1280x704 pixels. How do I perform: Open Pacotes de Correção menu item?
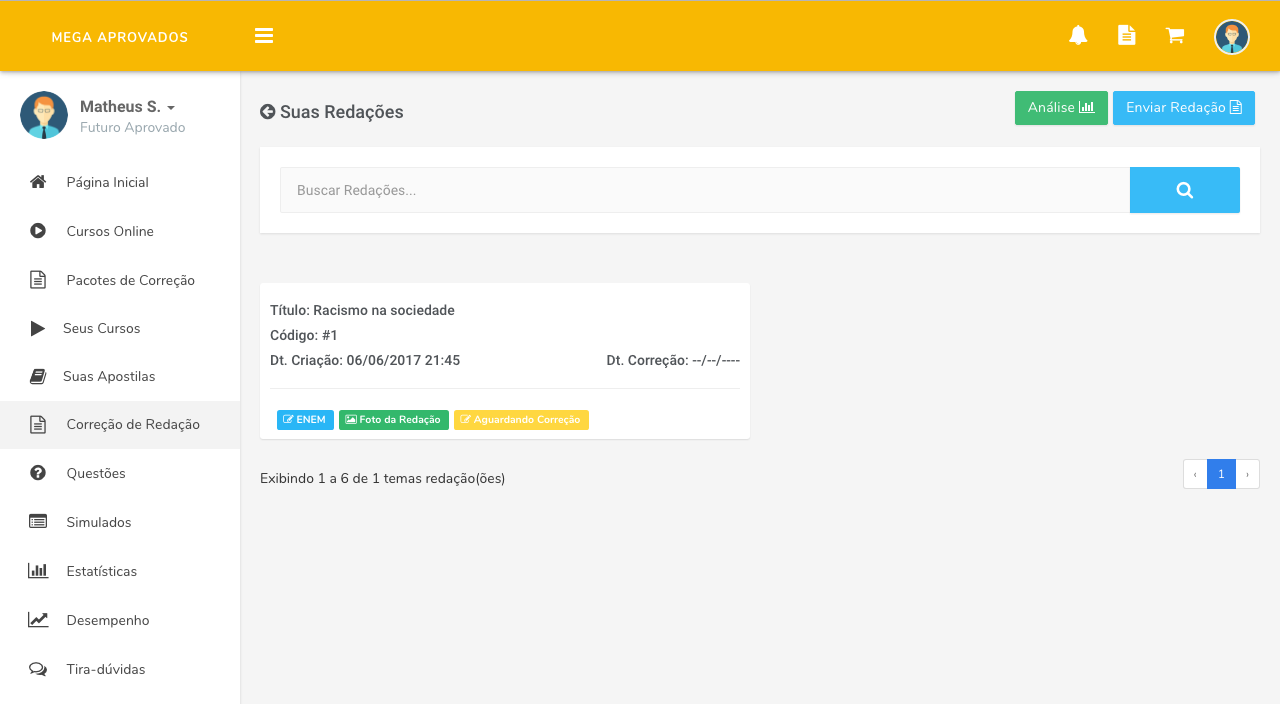click(120, 280)
